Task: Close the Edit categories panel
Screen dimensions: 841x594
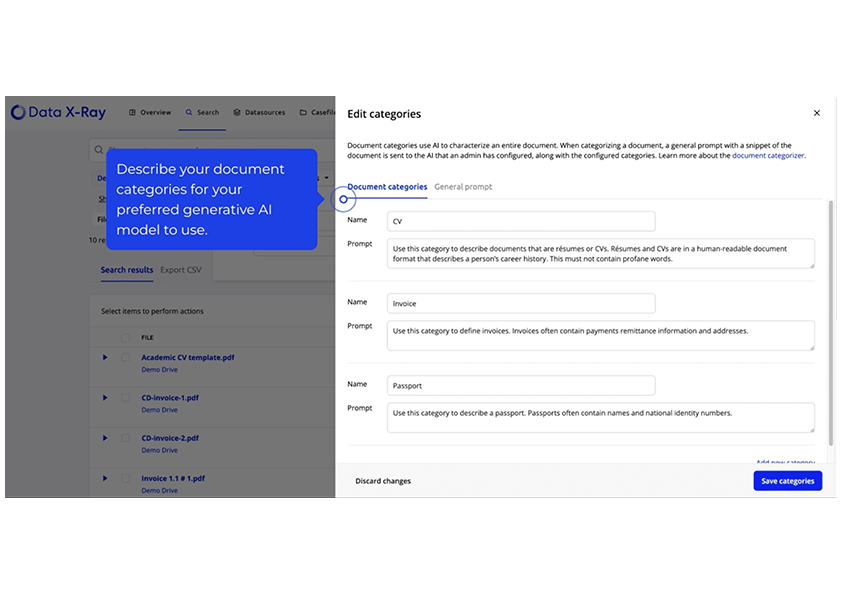Action: (x=816, y=113)
